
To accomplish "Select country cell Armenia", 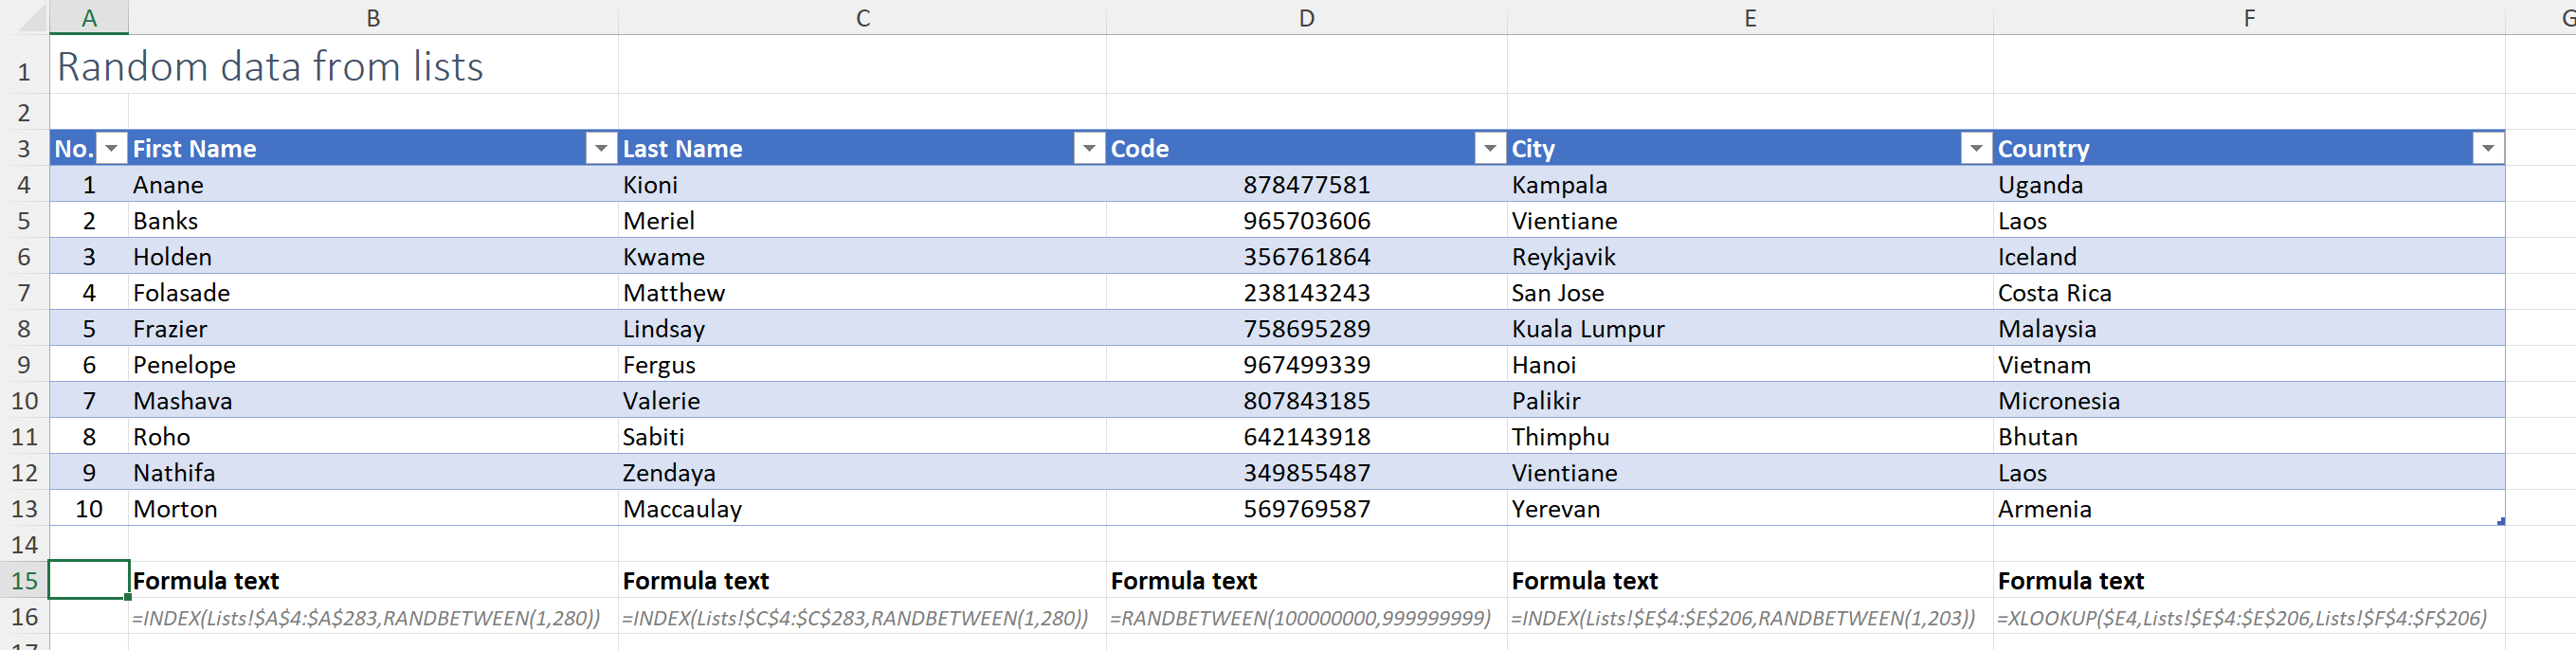I will (2249, 509).
